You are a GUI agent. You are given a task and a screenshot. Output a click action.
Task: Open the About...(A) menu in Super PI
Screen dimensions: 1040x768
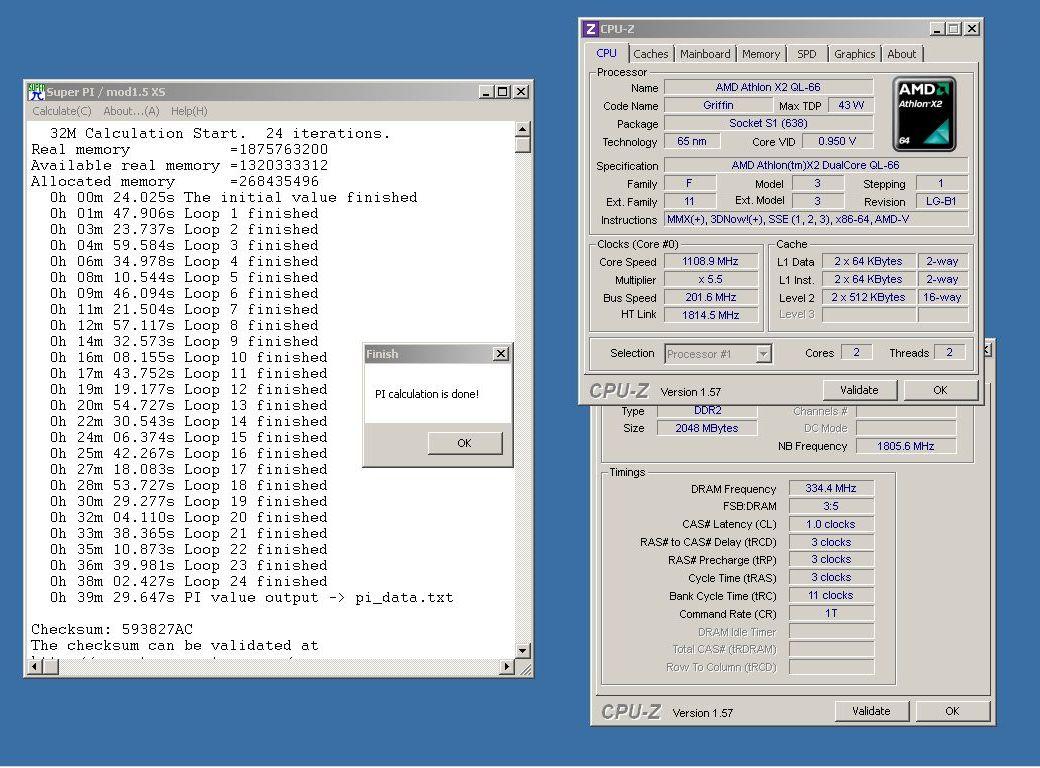[x=131, y=111]
